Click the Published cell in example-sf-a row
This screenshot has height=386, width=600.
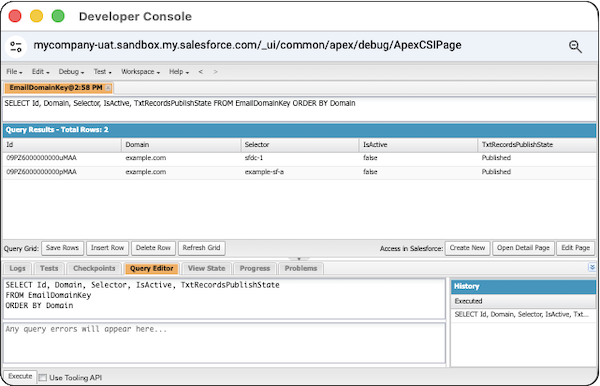pos(537,172)
